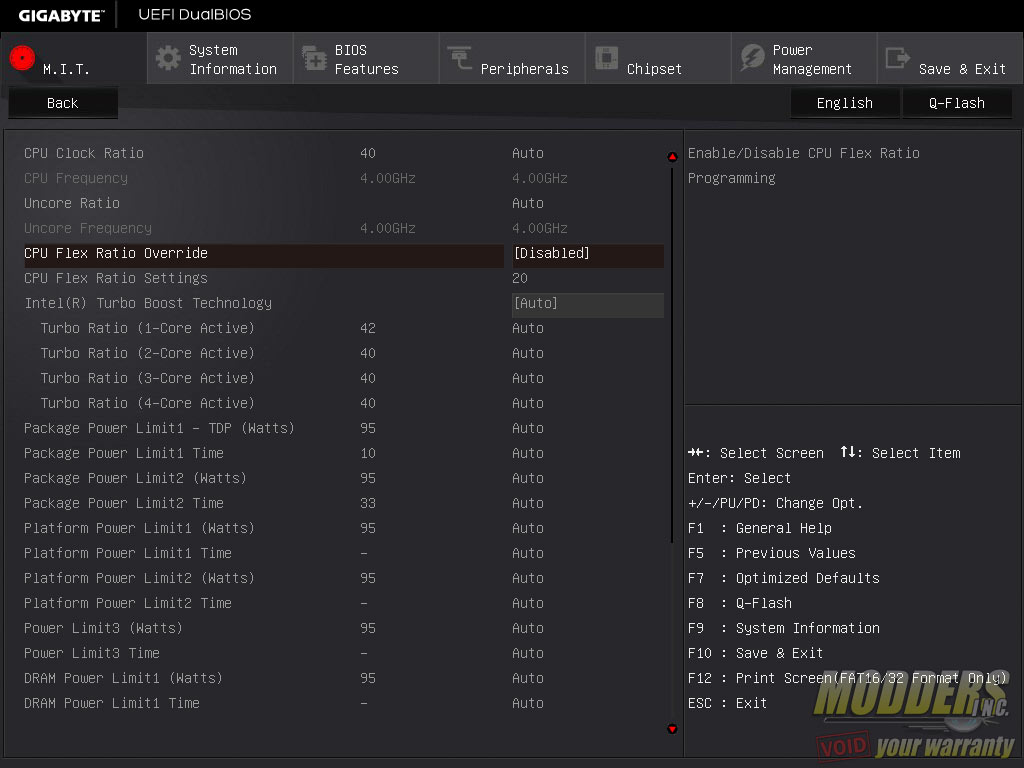
Task: Select Platform Power Limit1 Time Auto value
Action: point(528,554)
